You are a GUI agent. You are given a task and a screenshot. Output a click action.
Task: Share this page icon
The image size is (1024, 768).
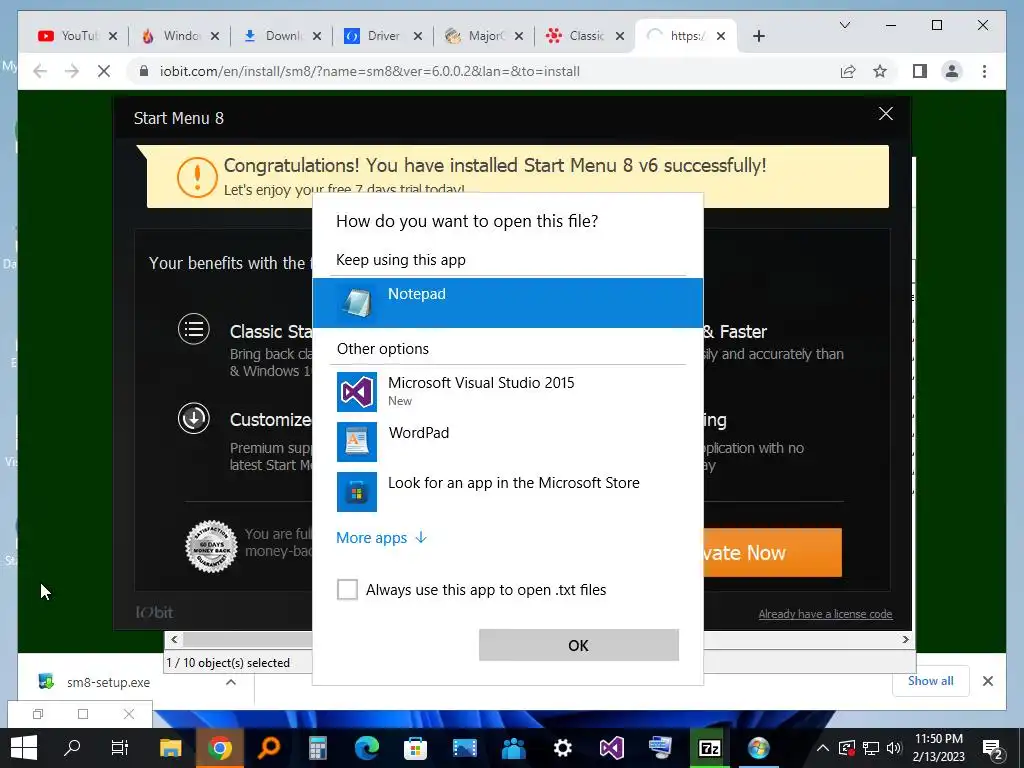(x=848, y=71)
